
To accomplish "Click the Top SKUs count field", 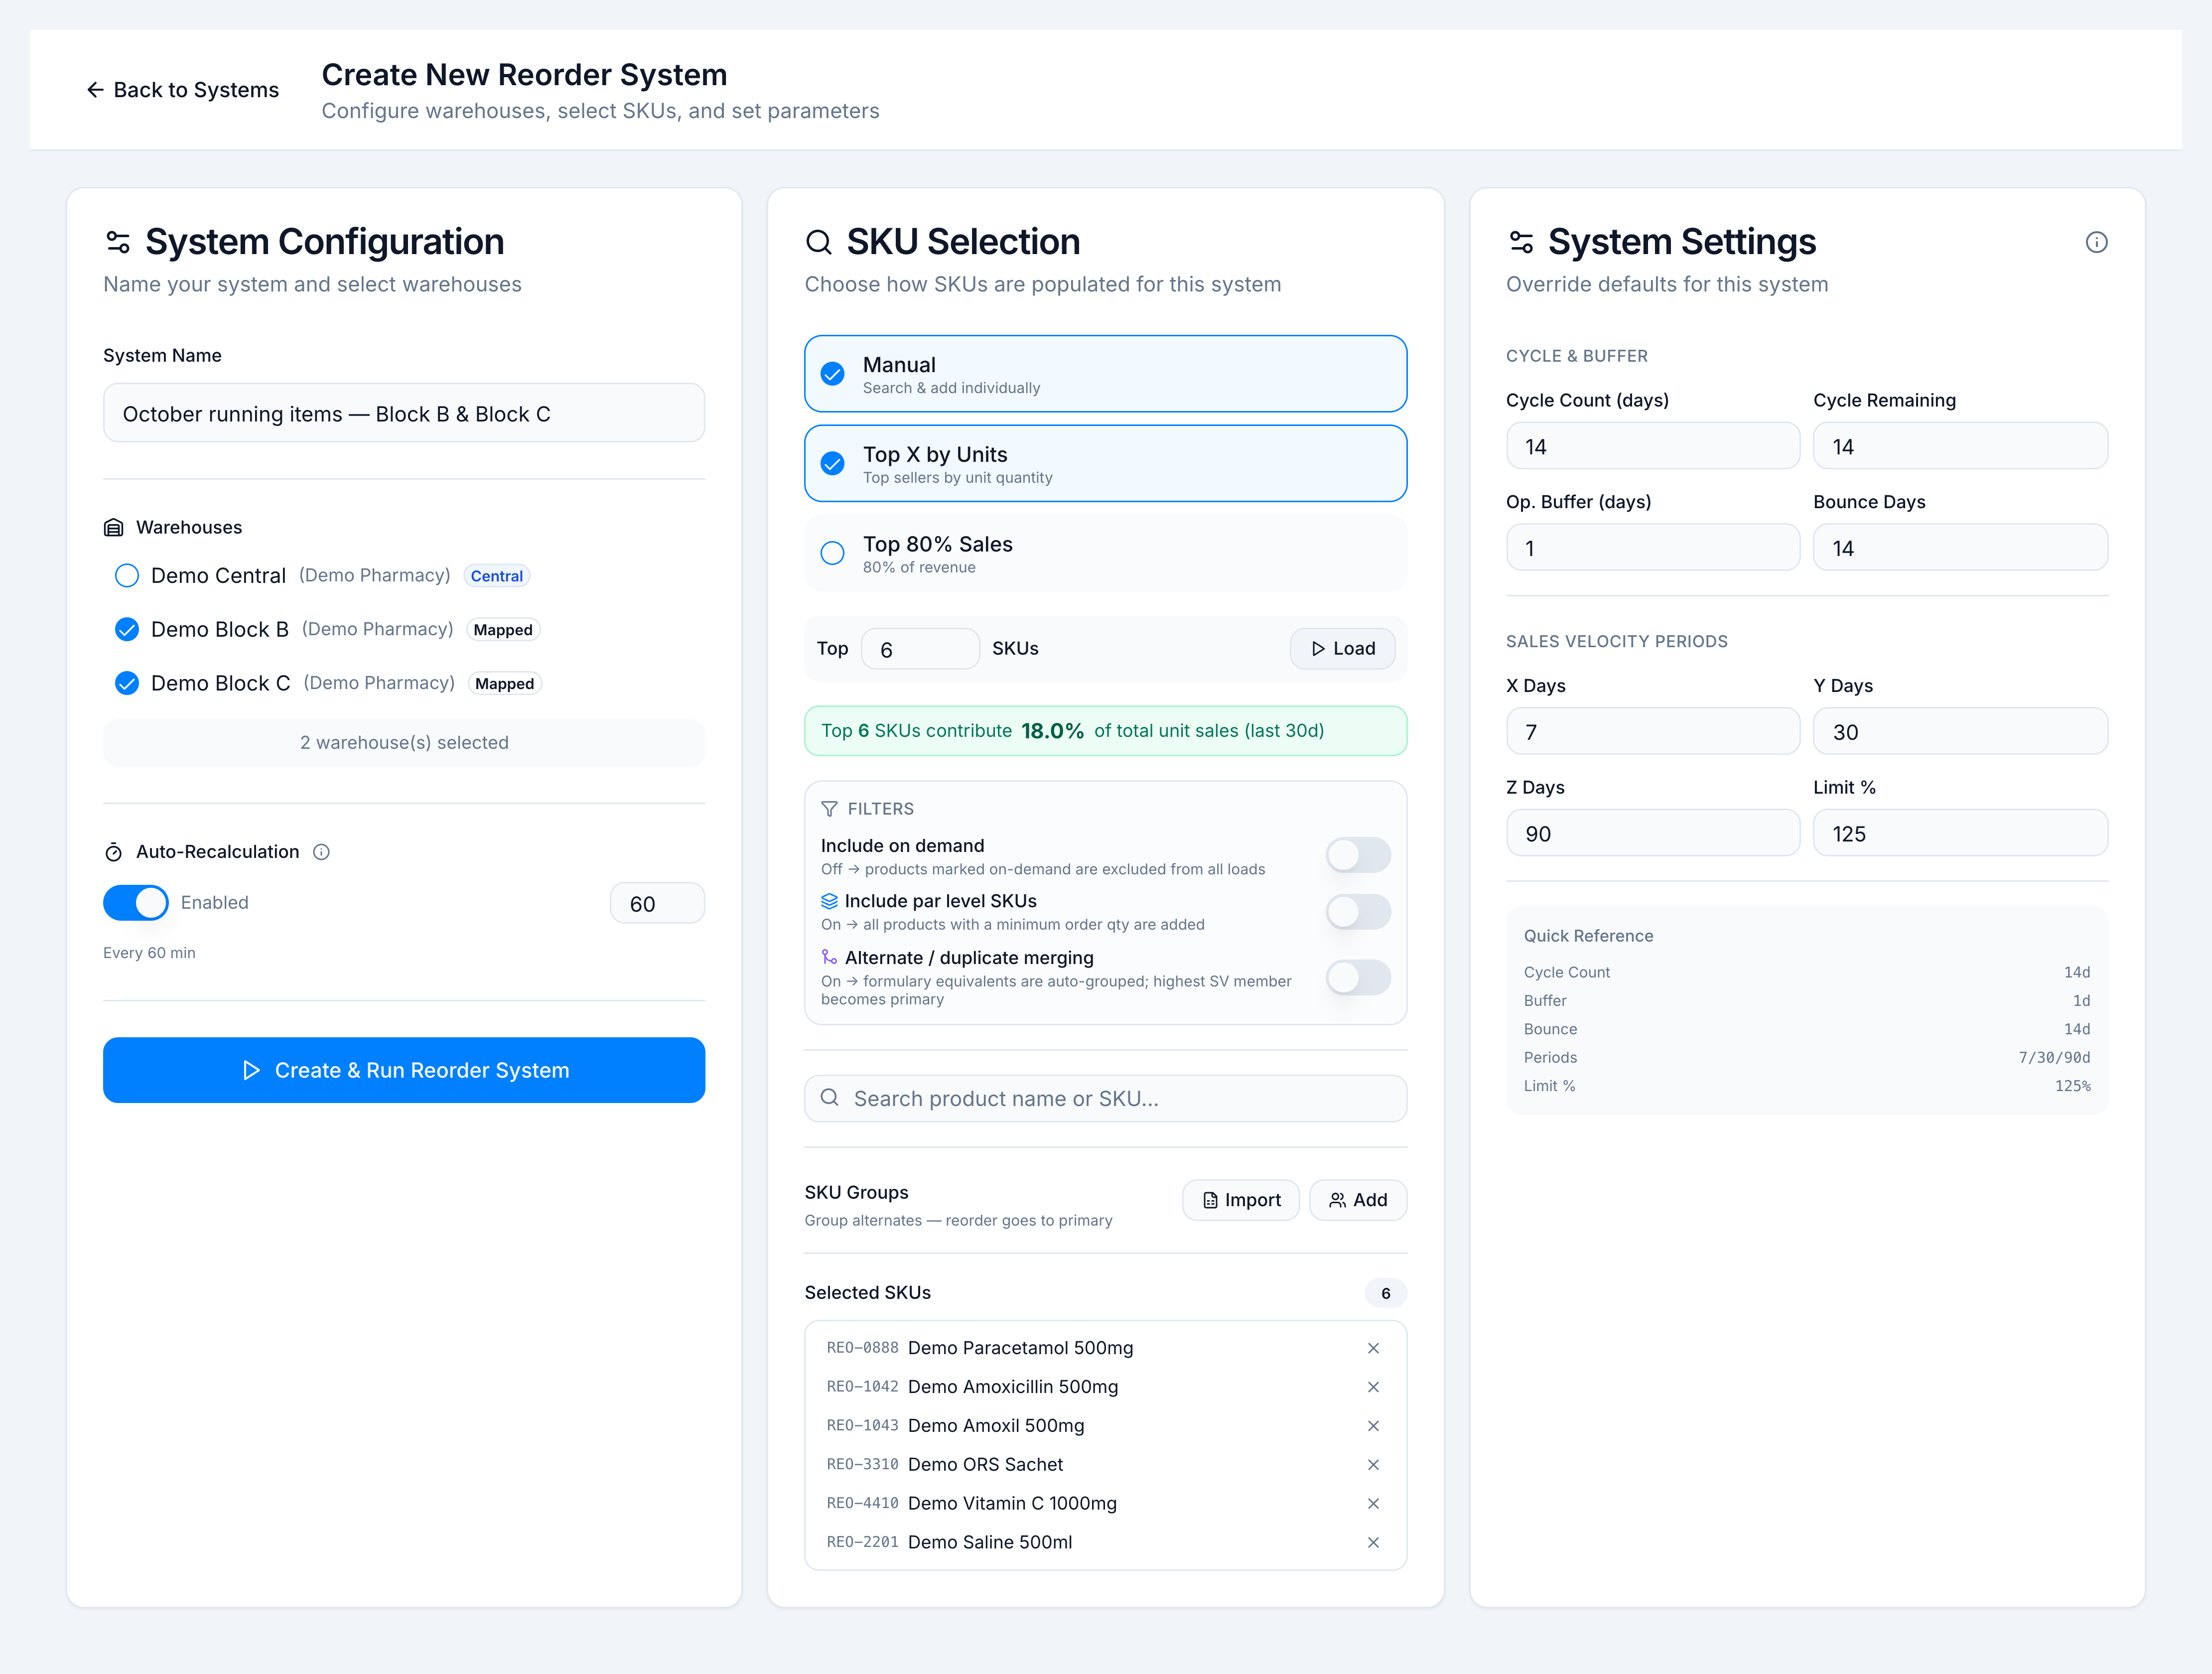I will point(920,649).
